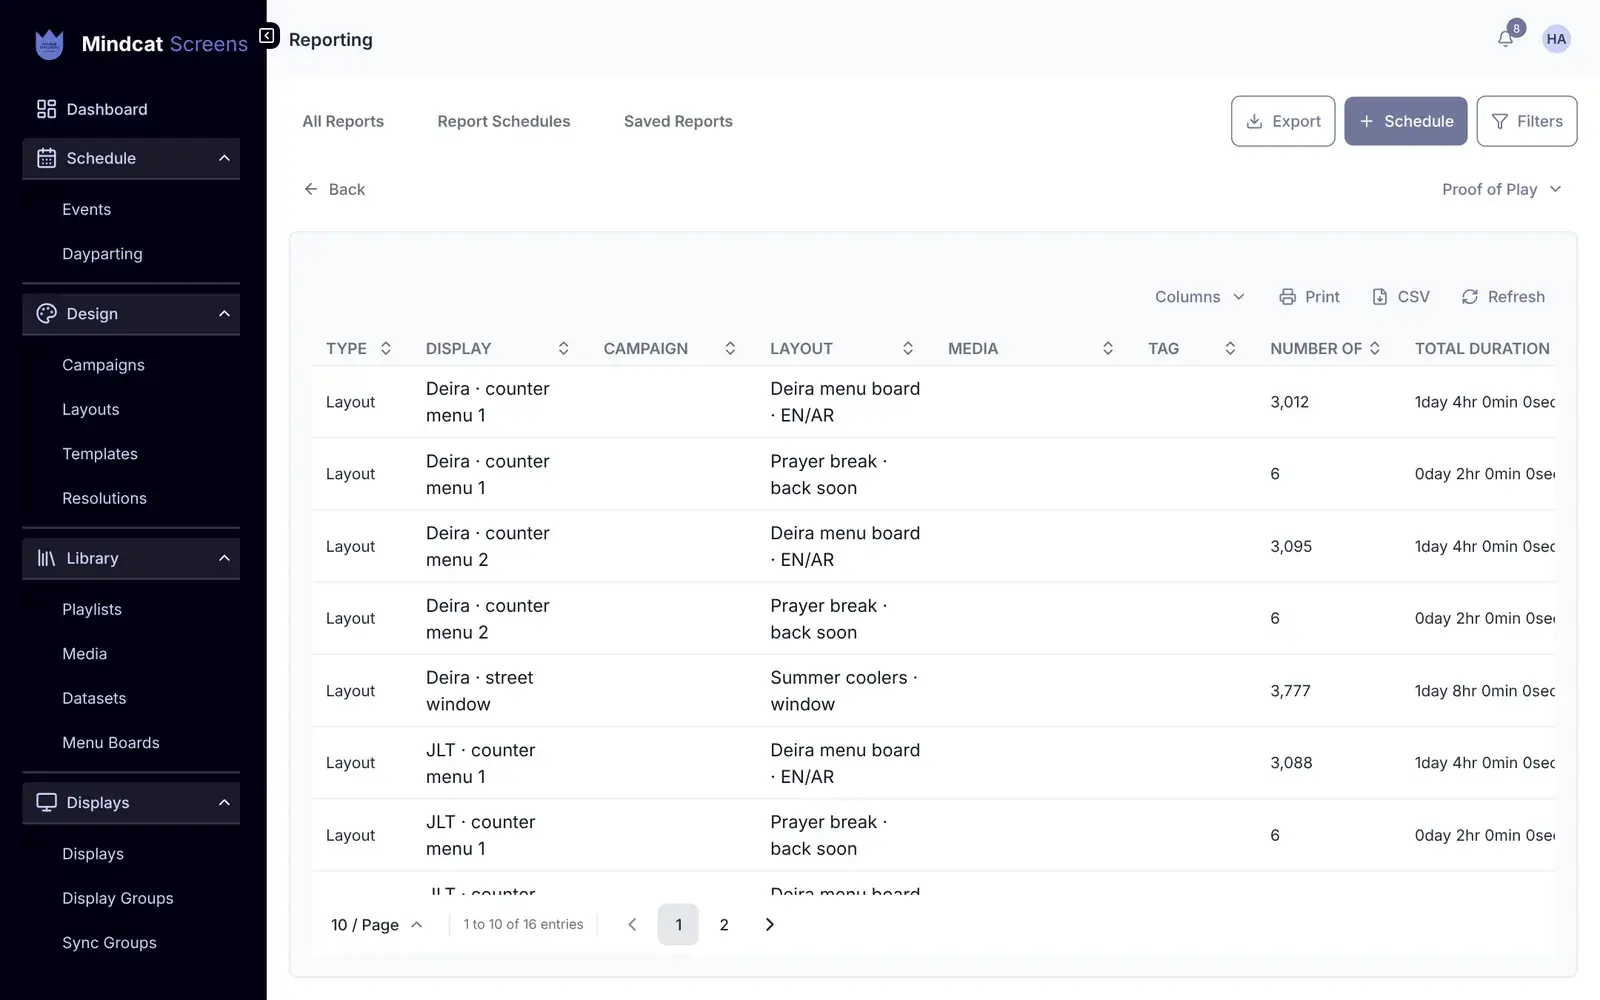Go Back to the reports list

pos(334,189)
